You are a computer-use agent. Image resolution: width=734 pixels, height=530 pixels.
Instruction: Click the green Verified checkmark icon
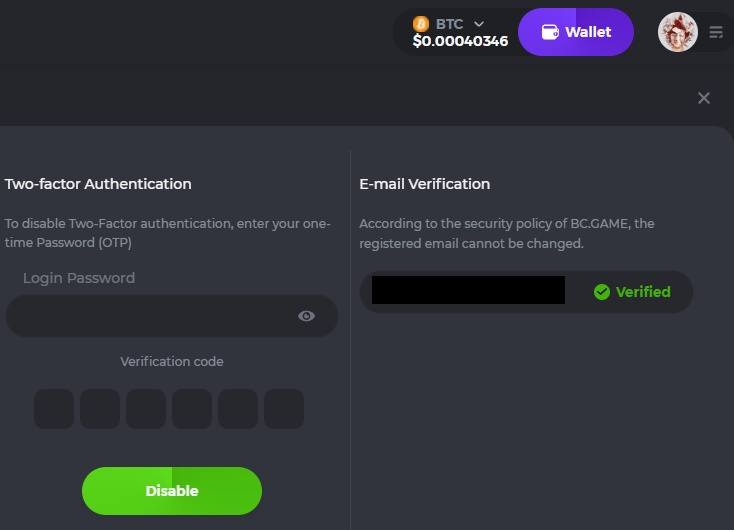pyautogui.click(x=602, y=292)
